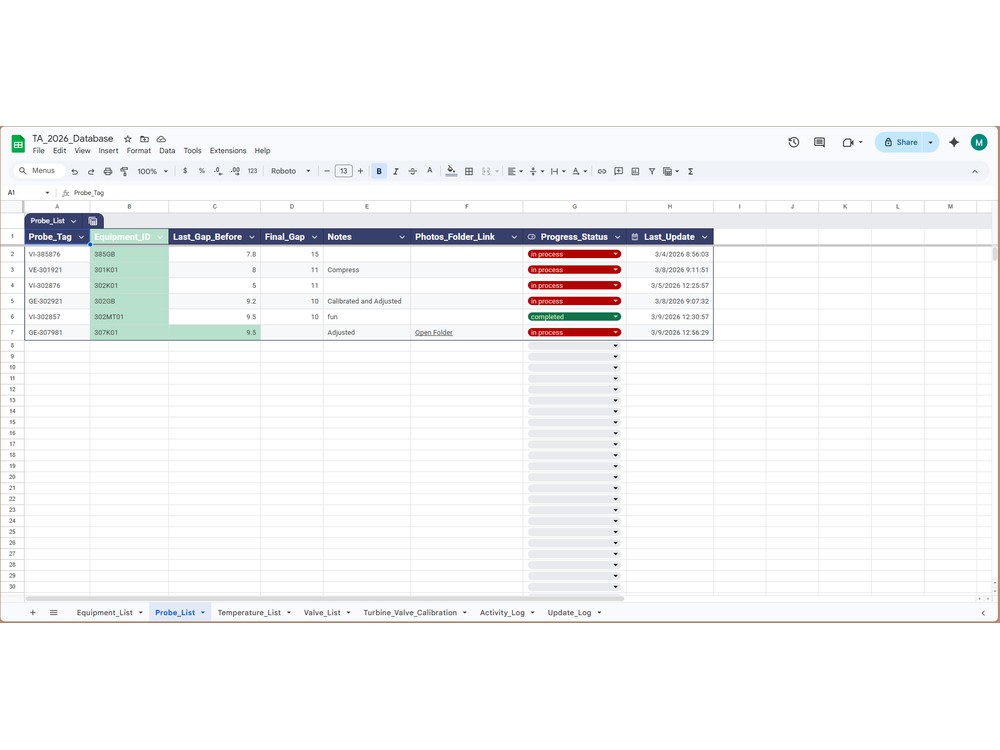Increase decimal places icon
The height and width of the screenshot is (750, 1000).
[x=235, y=171]
